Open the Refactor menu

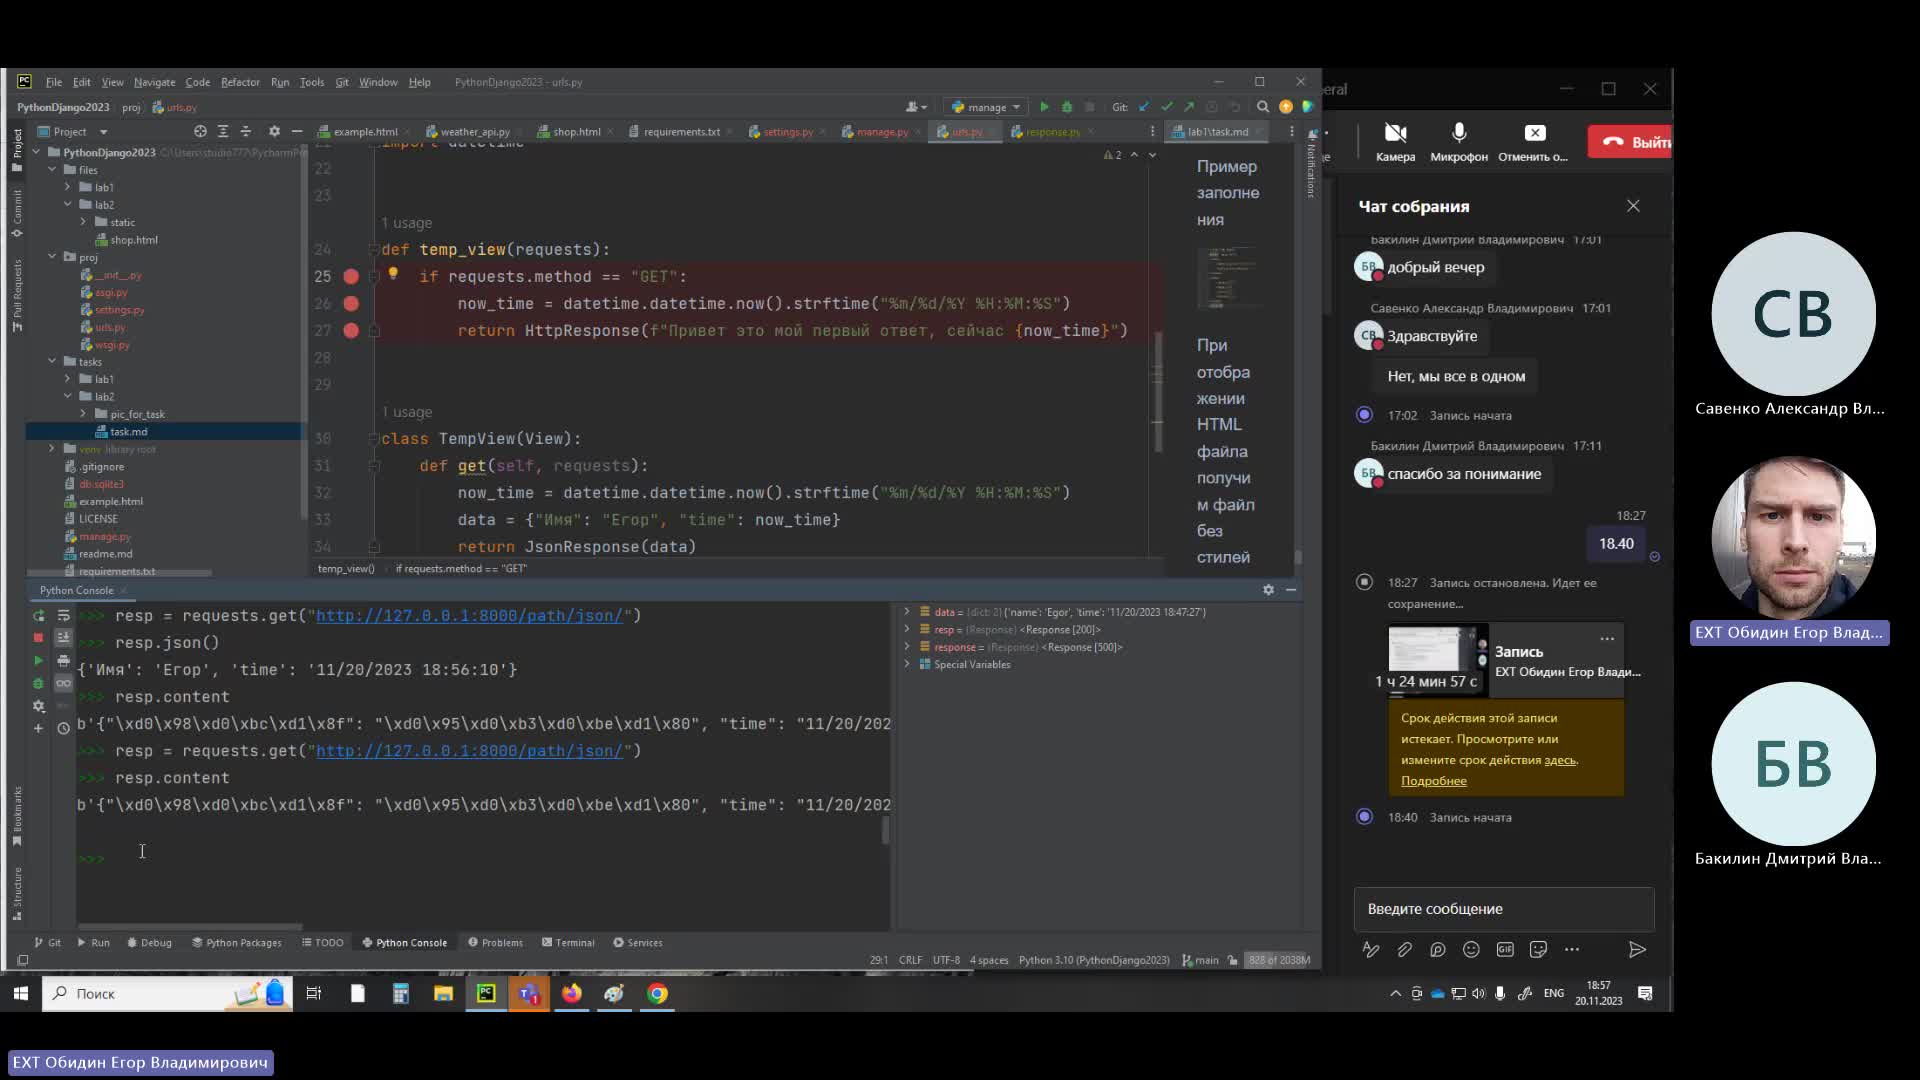pyautogui.click(x=240, y=82)
